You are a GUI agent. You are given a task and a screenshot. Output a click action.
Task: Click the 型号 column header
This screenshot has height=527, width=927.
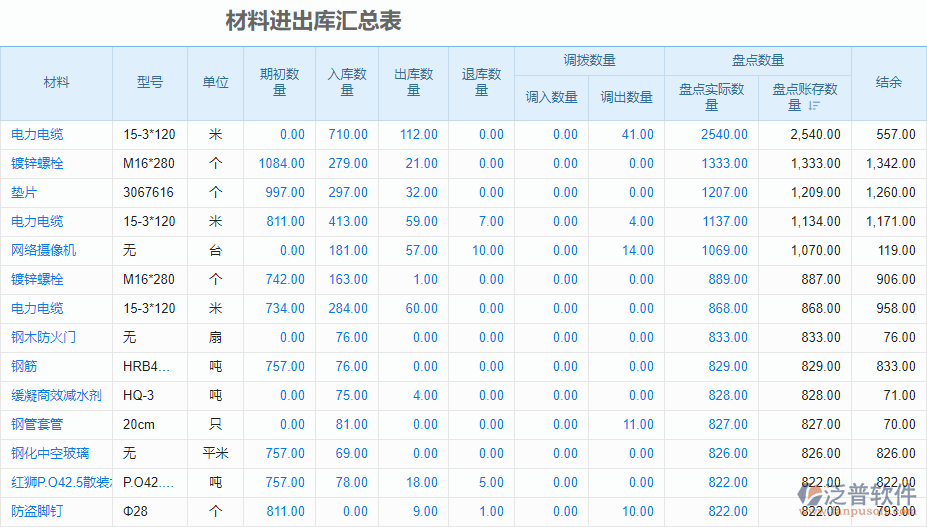point(150,83)
